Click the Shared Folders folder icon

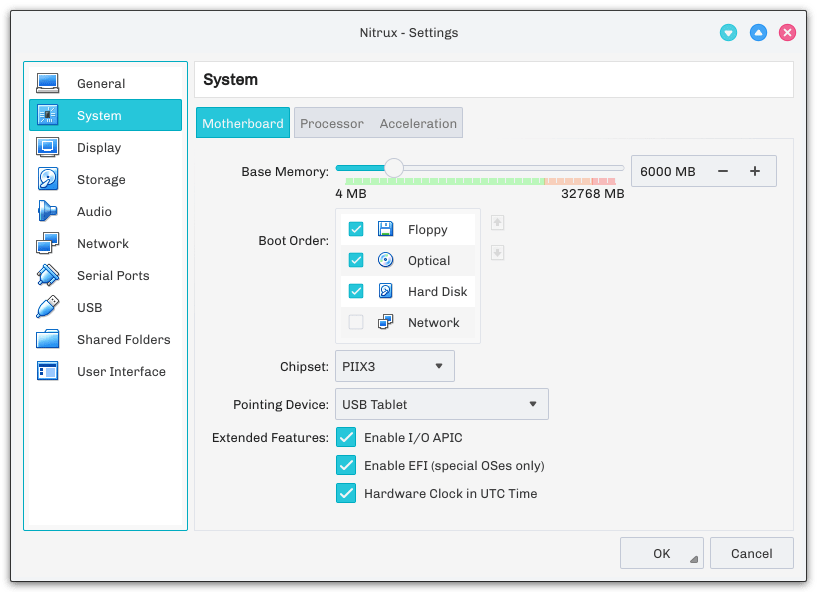point(47,339)
